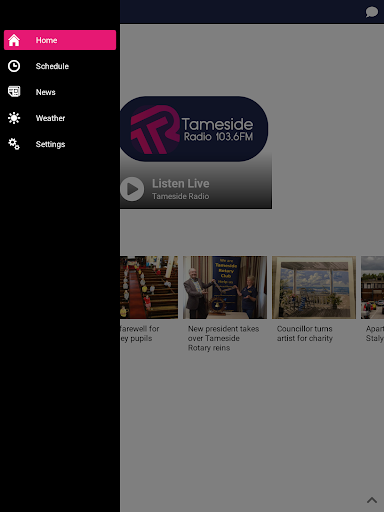Image resolution: width=384 pixels, height=512 pixels.
Task: Open the beach porch painting thumbnail
Action: 314,287
